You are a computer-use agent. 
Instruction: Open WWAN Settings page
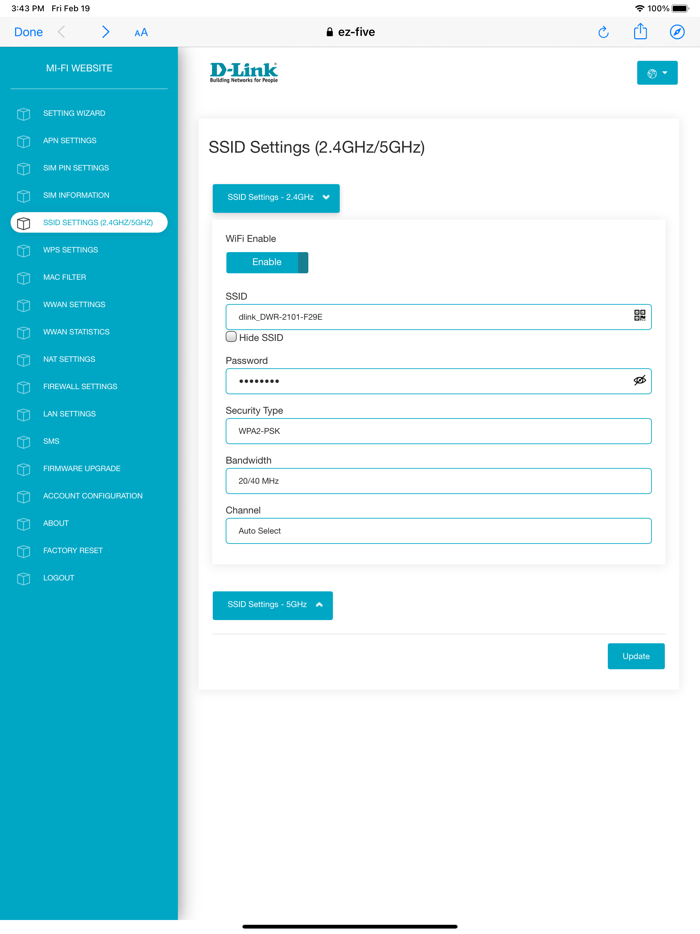[74, 305]
